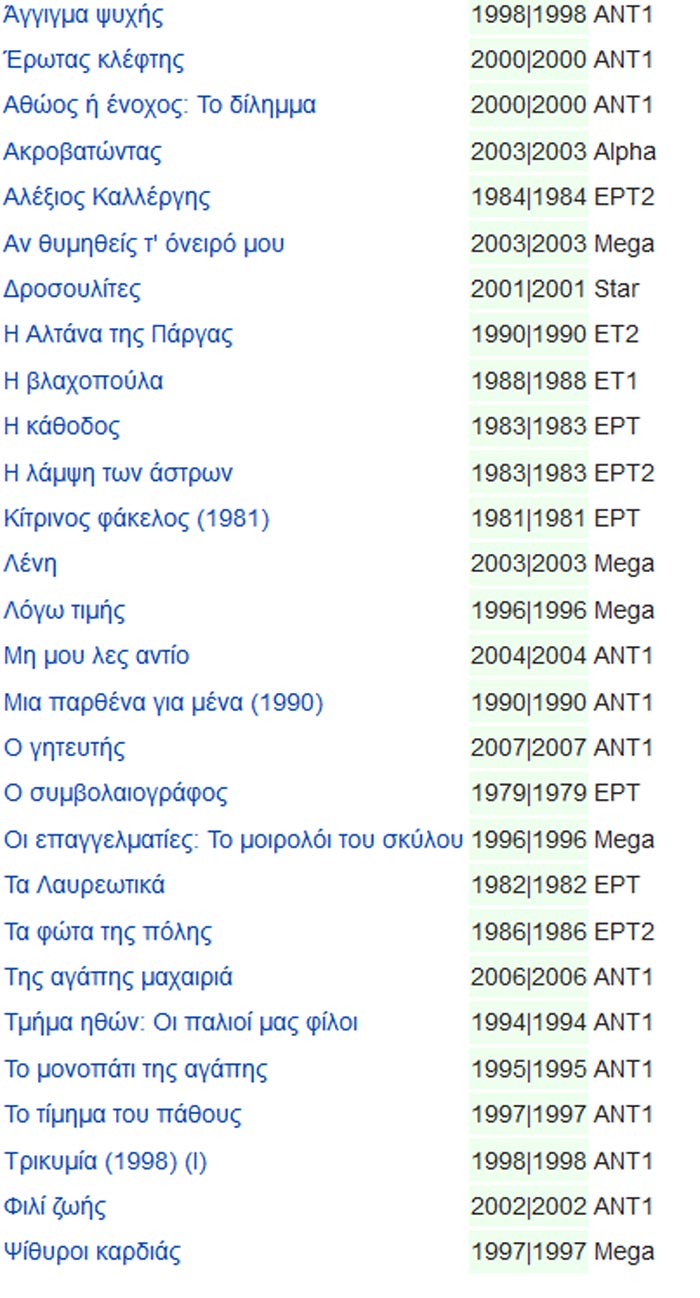Viewport: 700px width, 1298px height.
Task: Go to Η Αλτάνα της Πάργας
Action: [x=118, y=335]
